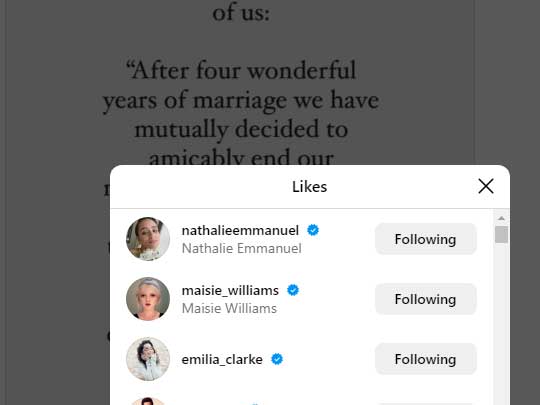Screen dimensions: 540x405
Task: Toggle Following for maisie_williams
Action: [426, 299]
